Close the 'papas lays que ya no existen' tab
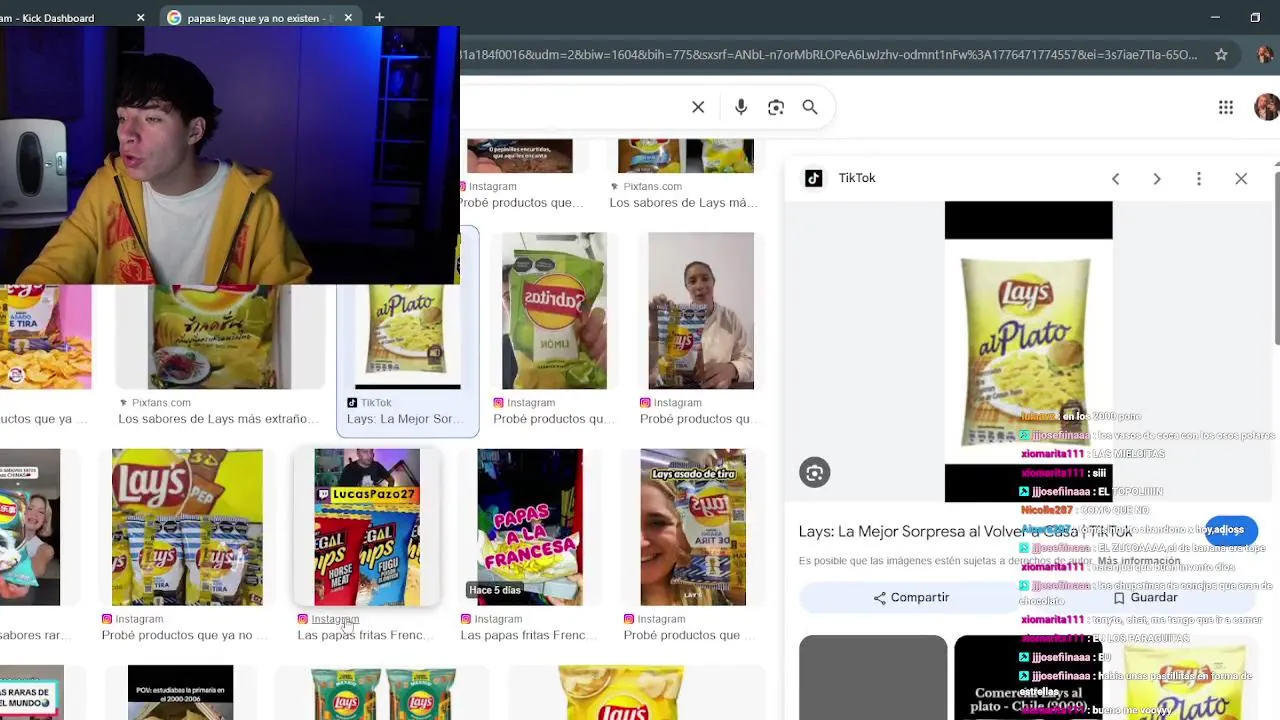Screen dimensions: 1280x720 tap(348, 18)
